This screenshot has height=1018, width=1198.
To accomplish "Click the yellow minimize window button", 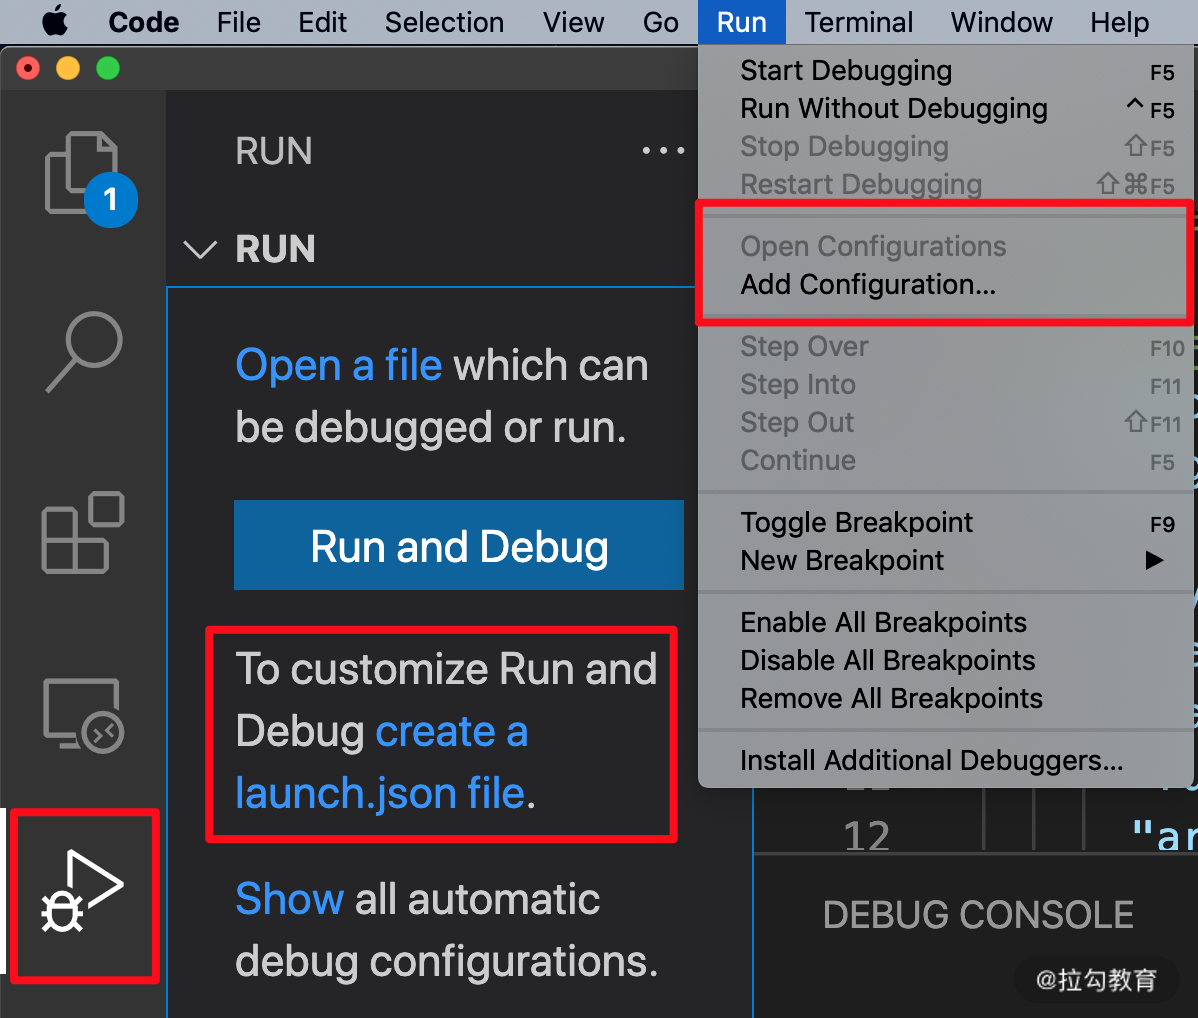I will point(68,69).
